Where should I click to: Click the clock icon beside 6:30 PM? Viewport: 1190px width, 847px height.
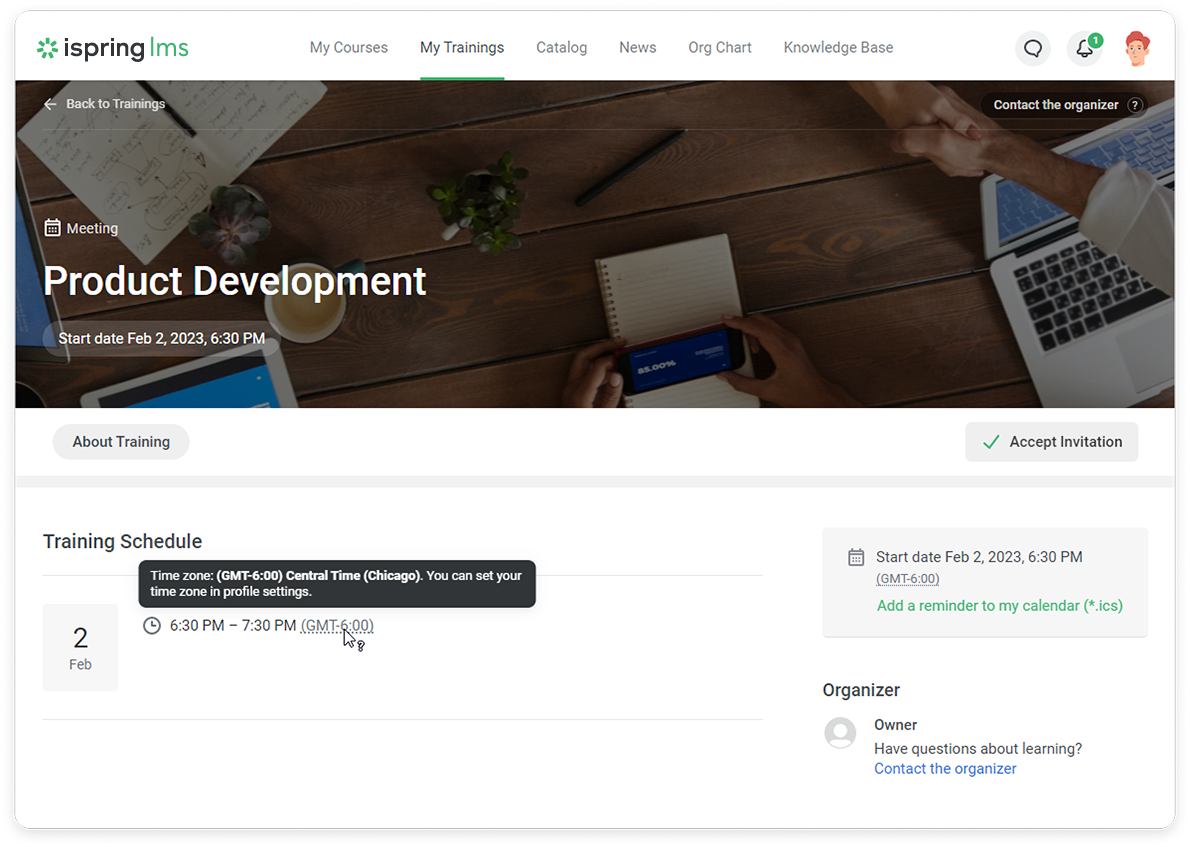[152, 626]
